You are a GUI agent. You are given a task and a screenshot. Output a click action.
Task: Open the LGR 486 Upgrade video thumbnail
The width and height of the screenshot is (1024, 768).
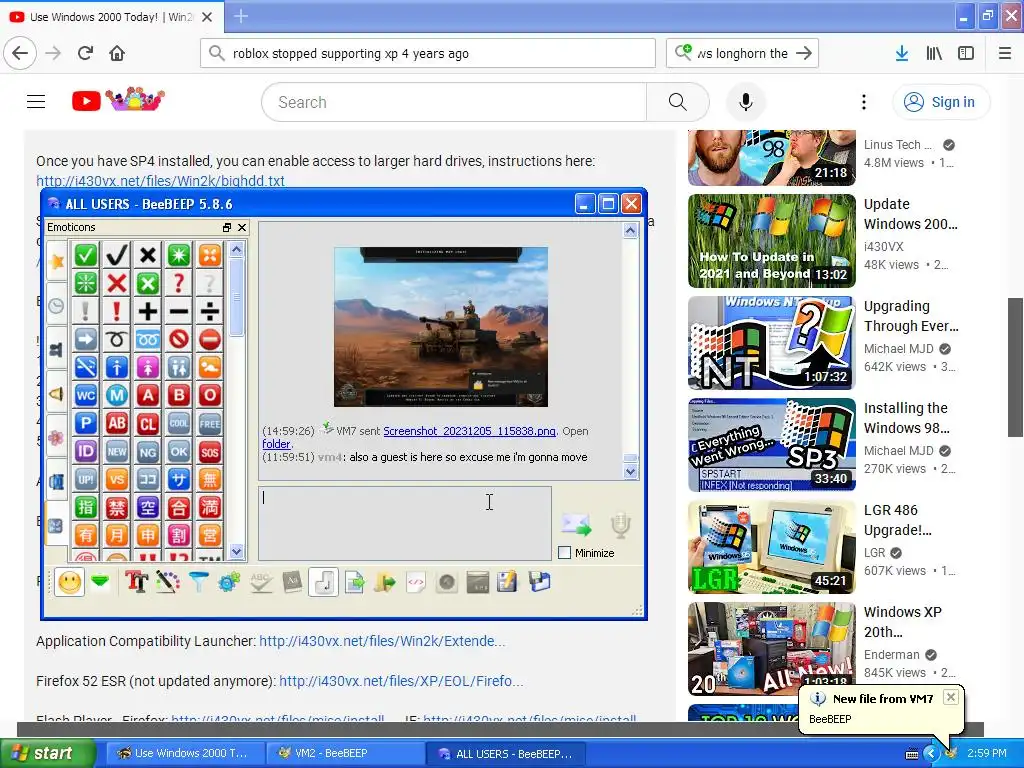[771, 547]
